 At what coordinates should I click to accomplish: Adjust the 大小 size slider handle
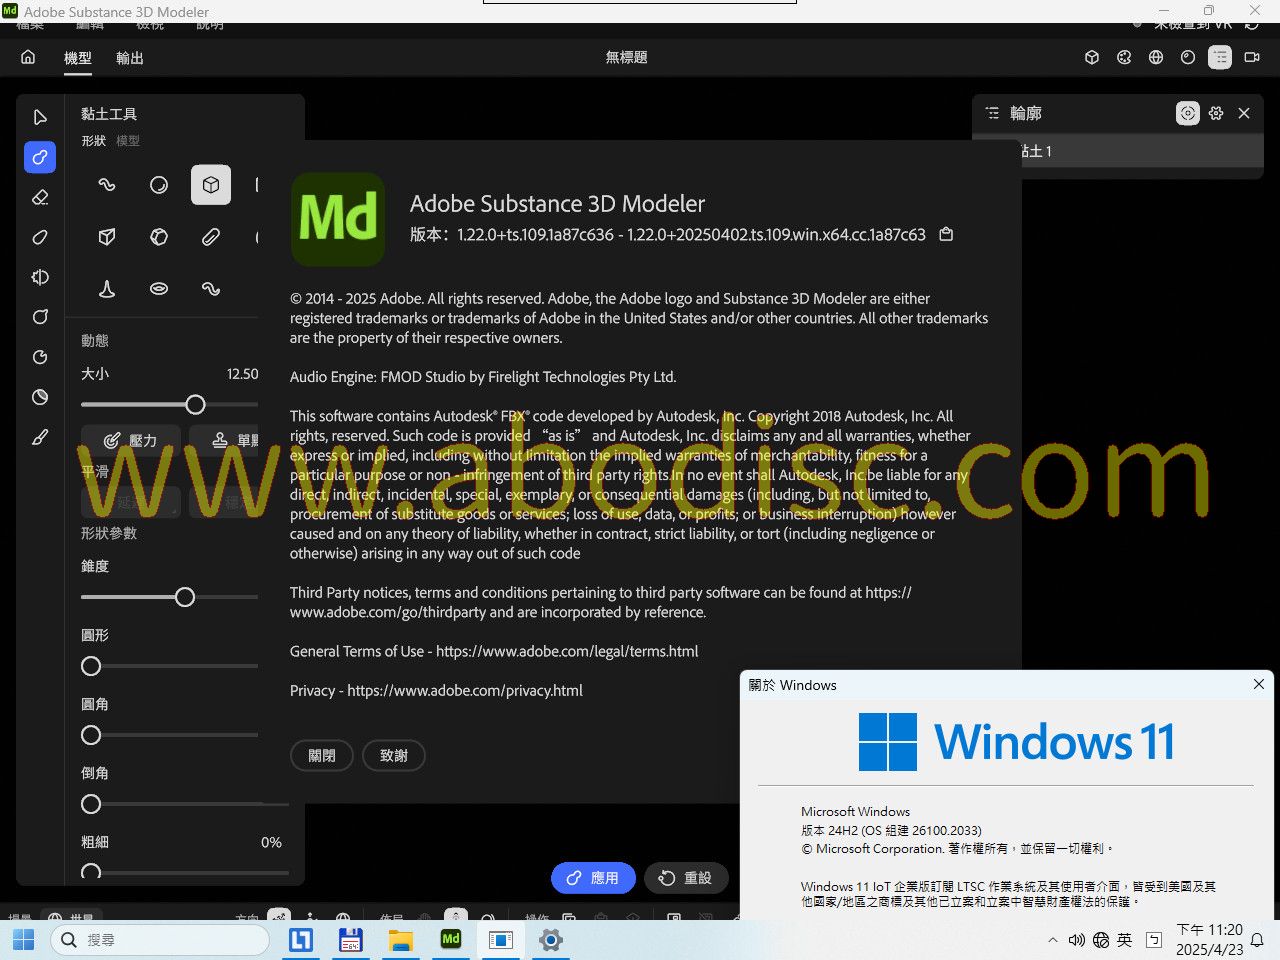[x=196, y=404]
